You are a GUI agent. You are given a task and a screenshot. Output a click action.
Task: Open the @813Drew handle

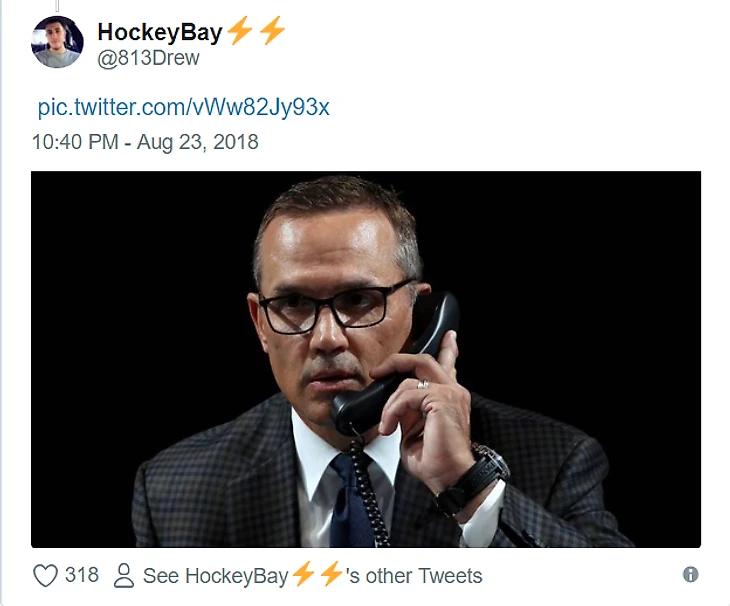148,58
